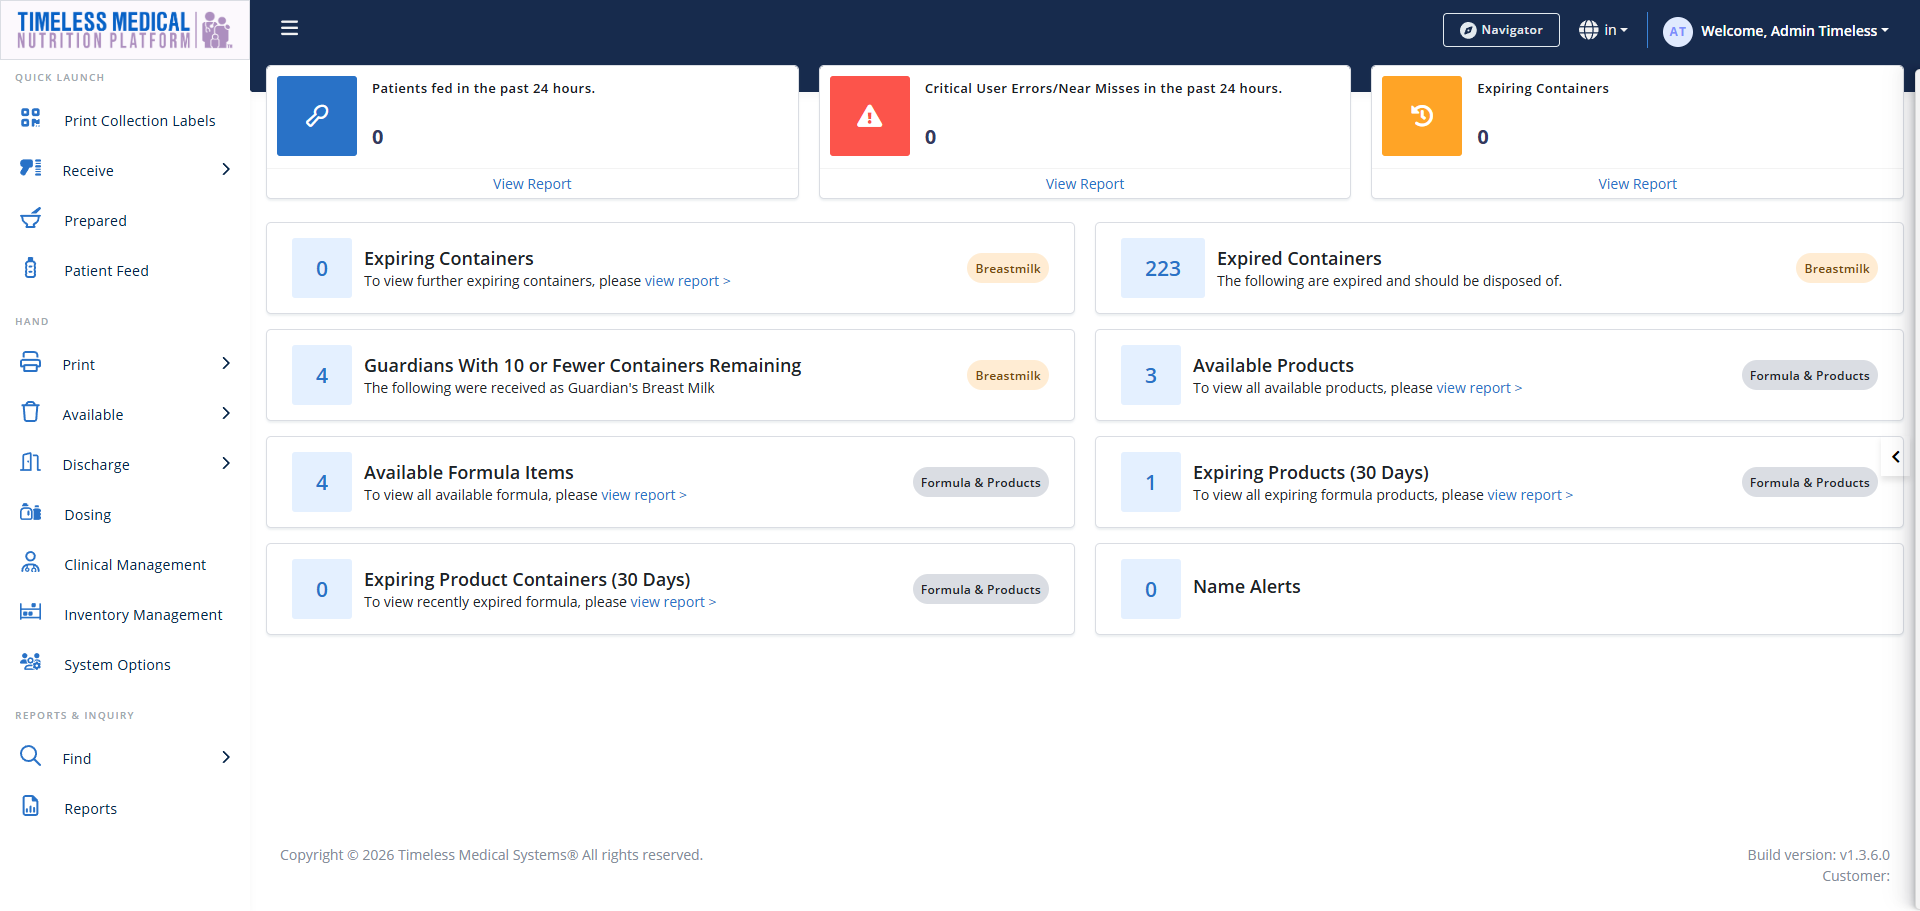Open the Dosing menu item
The width and height of the screenshot is (1920, 911).
[88, 515]
